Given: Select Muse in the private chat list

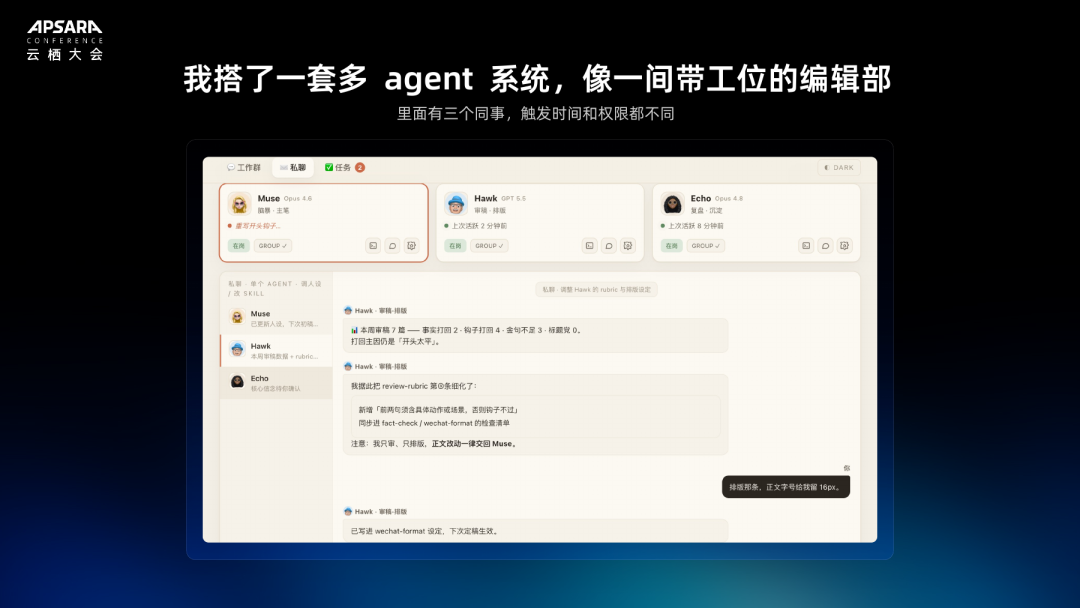Looking at the screenshot, I should (x=276, y=318).
